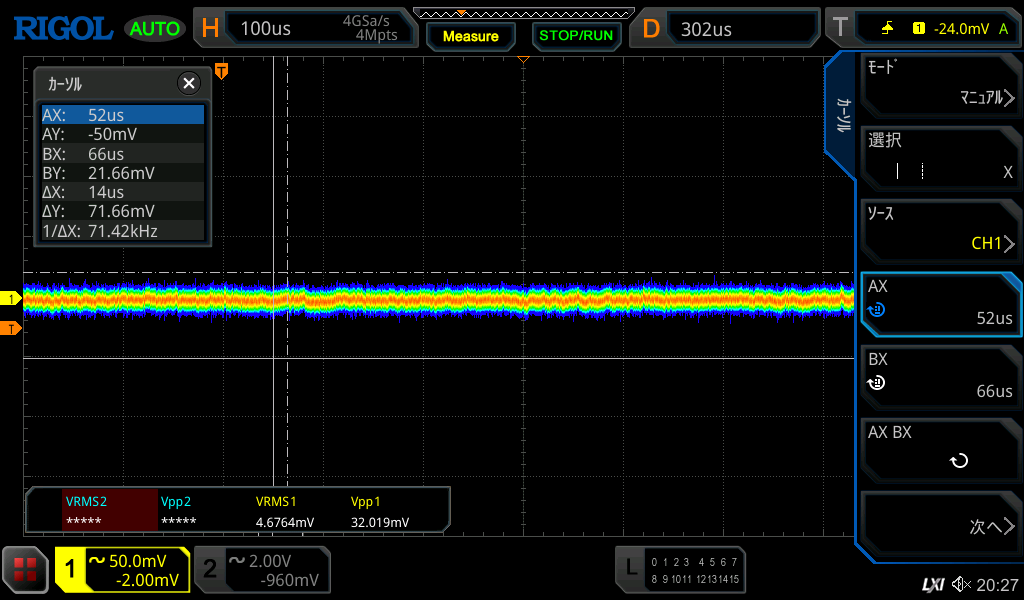
Task: Select the AX BX reset rotate icon
Action: coord(959,461)
